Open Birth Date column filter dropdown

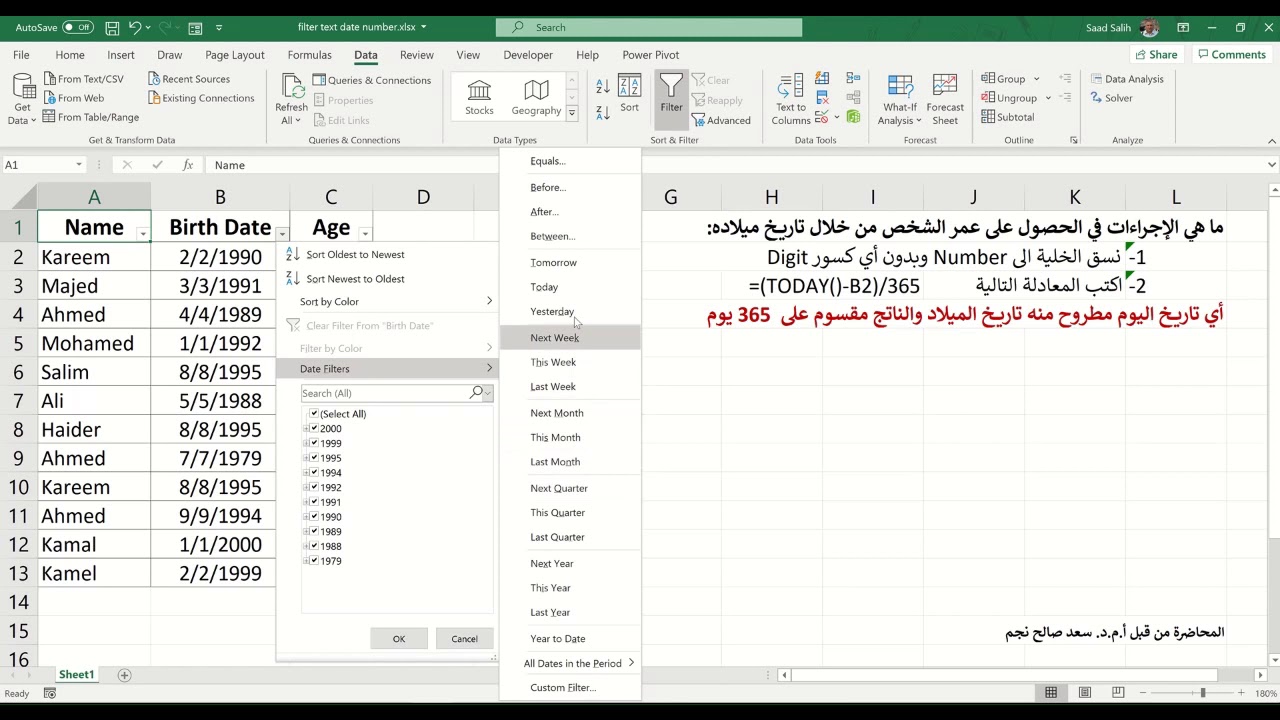point(282,233)
